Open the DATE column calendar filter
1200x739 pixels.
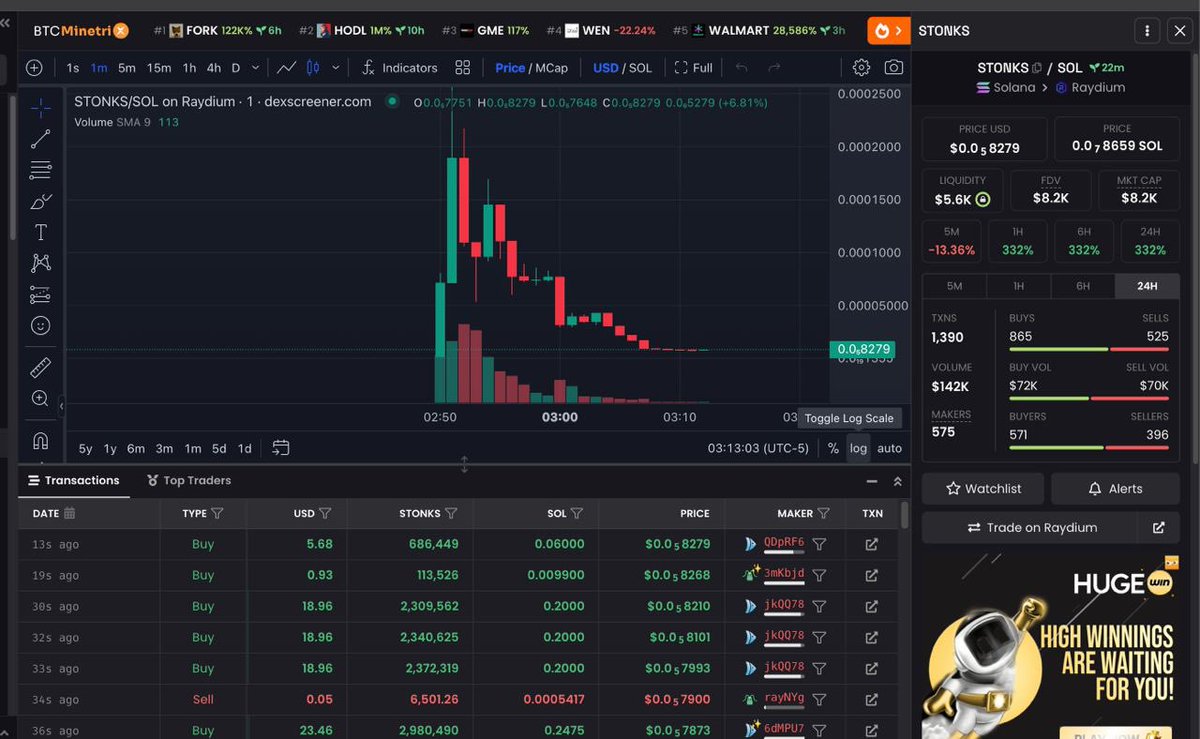click(69, 513)
